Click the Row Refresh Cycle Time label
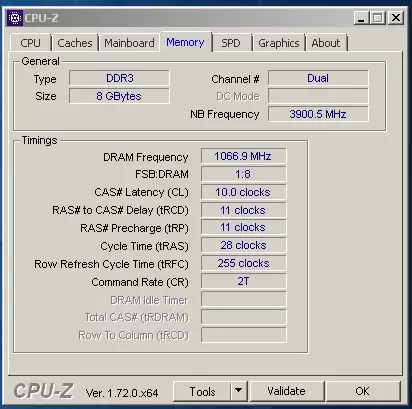 [111, 264]
